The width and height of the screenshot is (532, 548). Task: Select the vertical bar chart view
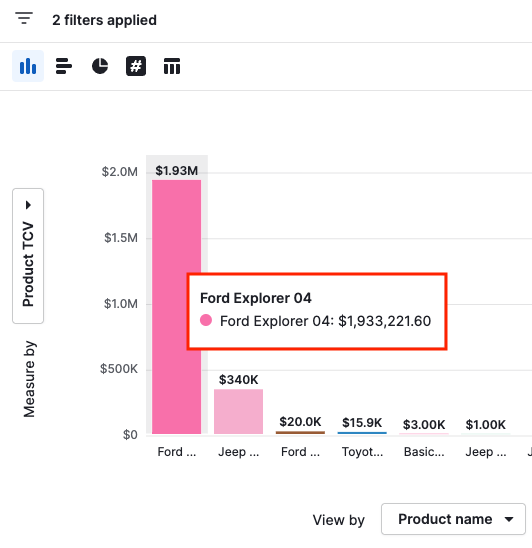tap(28, 66)
